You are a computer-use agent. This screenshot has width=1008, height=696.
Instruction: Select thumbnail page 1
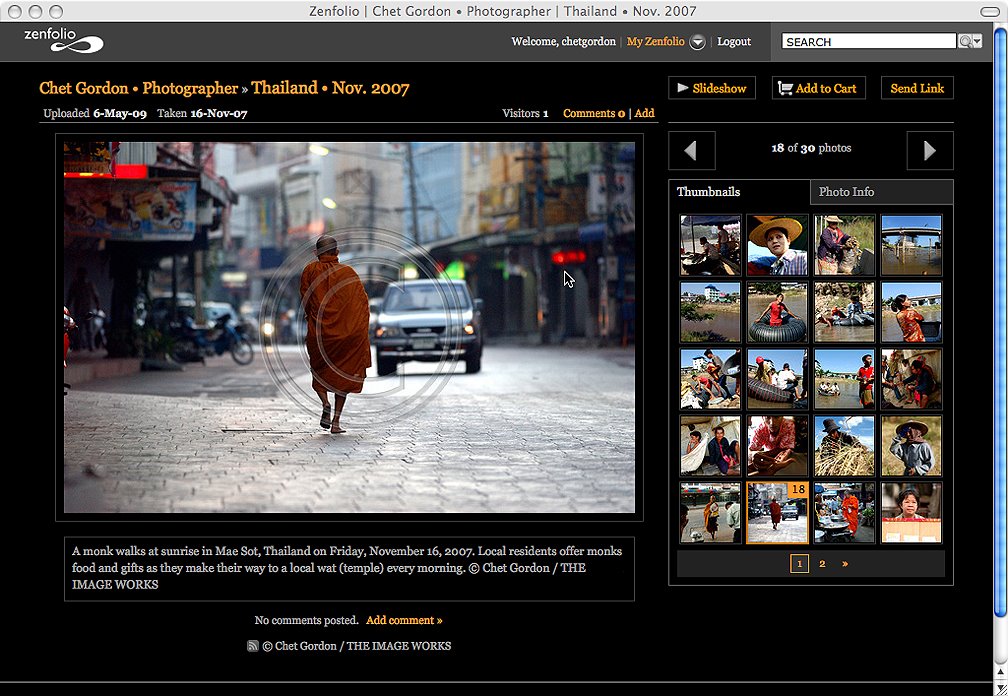click(x=799, y=564)
